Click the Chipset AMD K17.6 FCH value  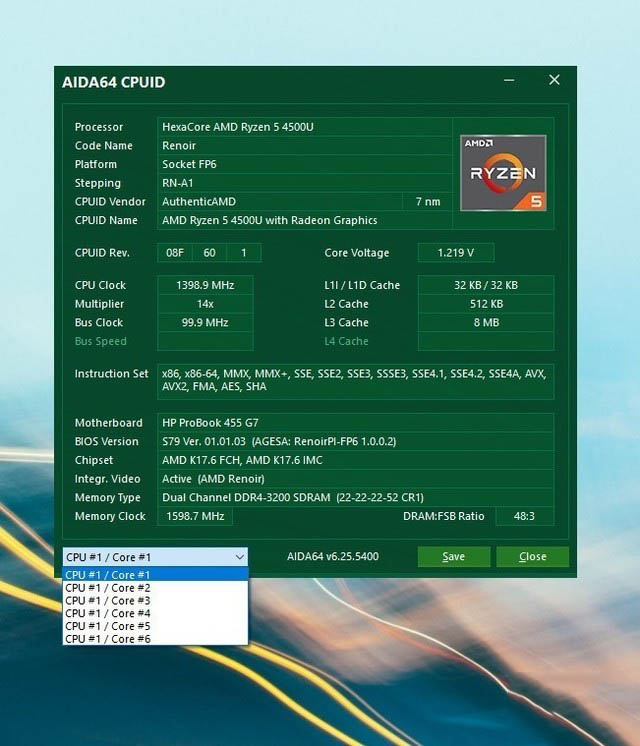[x=355, y=460]
